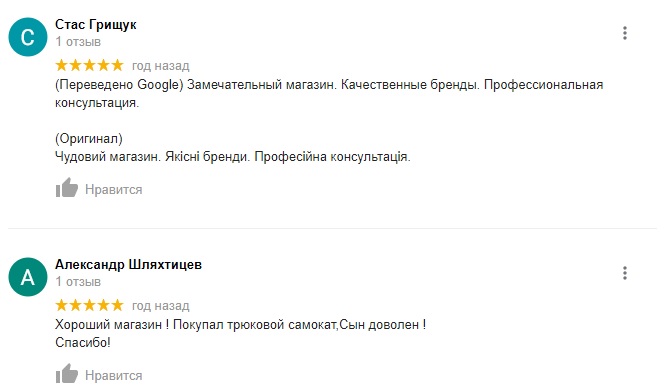Click the thumbs-up icon under Александр Шляхтицев's review
The image size is (666, 392).
(x=67, y=374)
